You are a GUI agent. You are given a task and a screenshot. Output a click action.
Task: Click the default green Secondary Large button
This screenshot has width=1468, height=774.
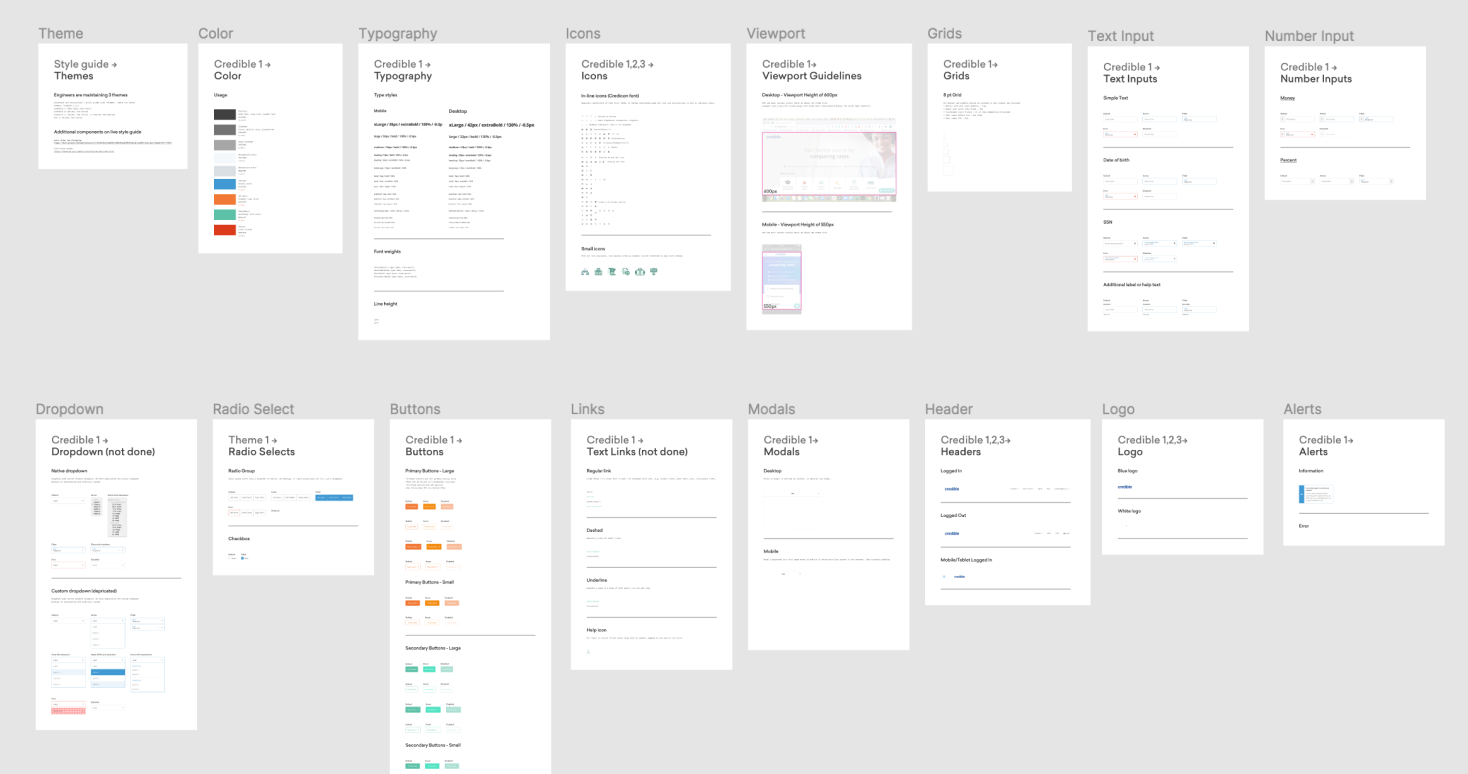pyautogui.click(x=412, y=670)
